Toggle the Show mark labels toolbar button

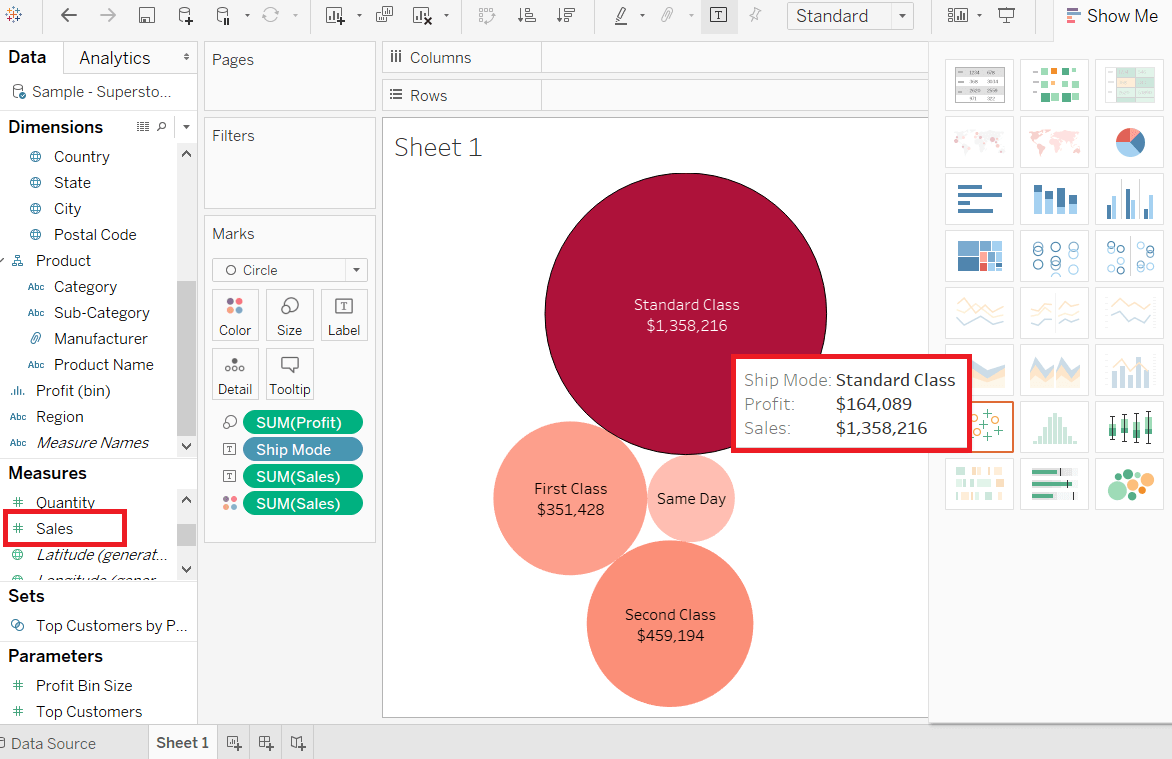pos(718,15)
